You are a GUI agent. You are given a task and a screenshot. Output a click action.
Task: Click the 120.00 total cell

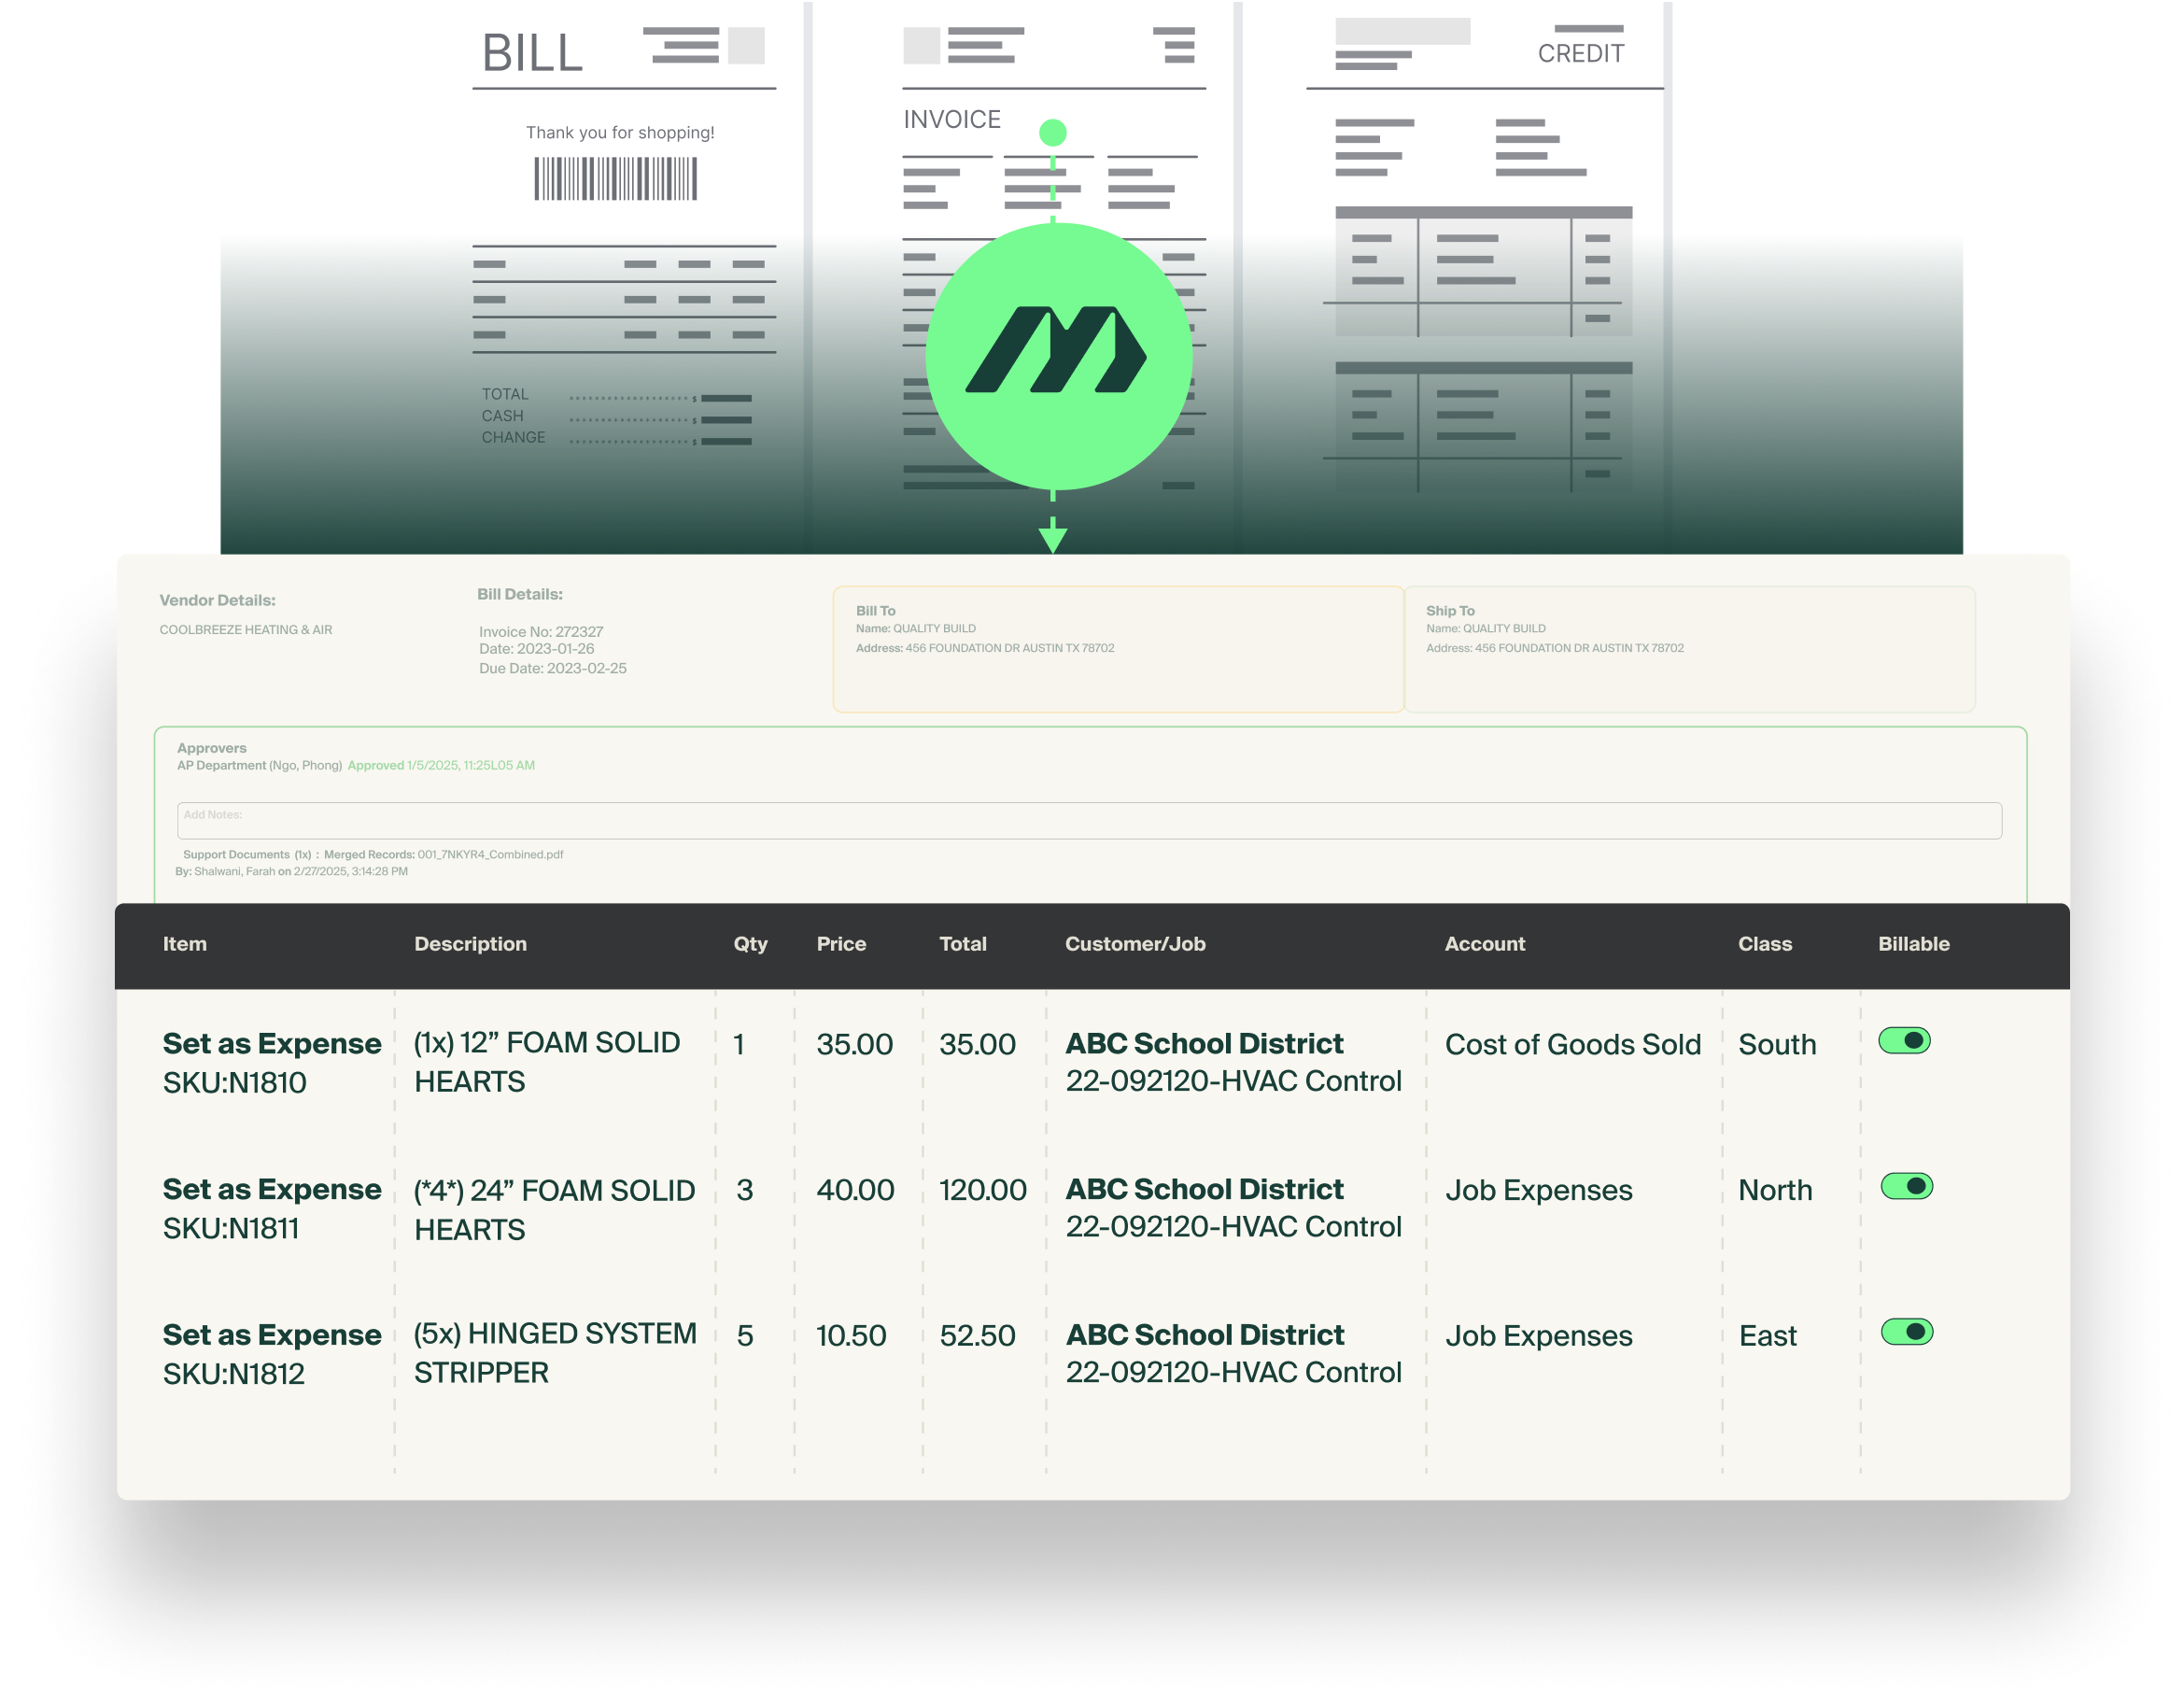pos(982,1190)
